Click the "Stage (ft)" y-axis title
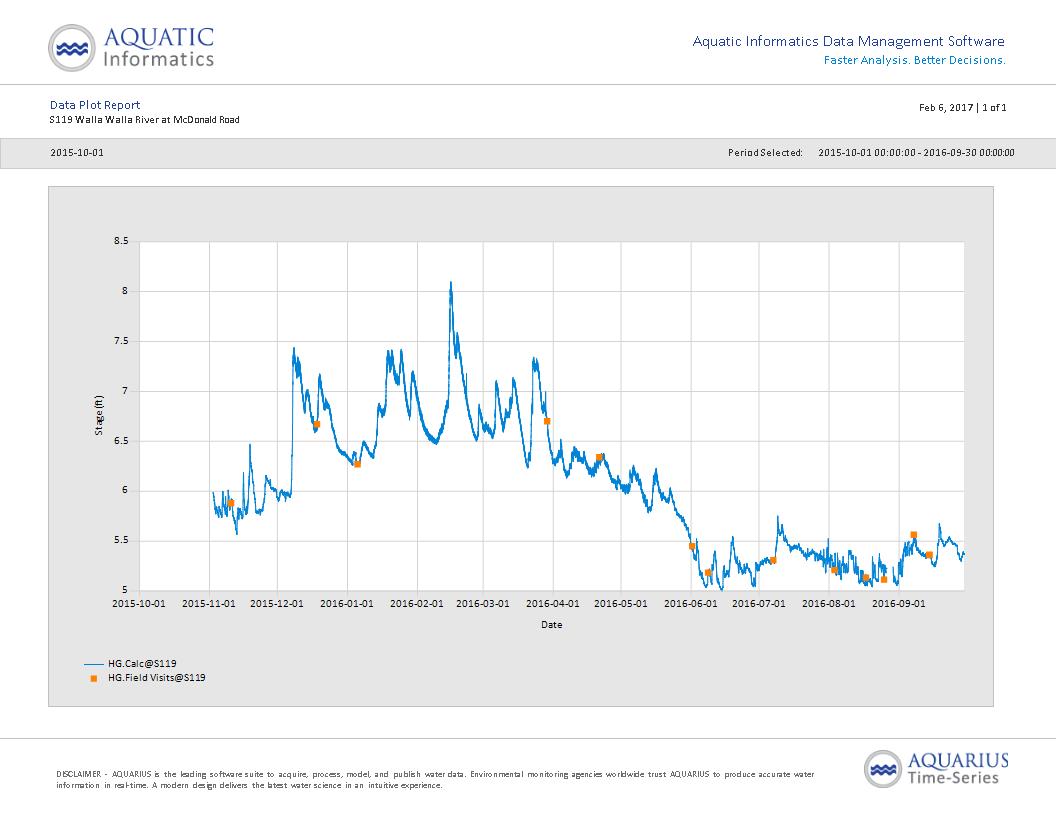Viewport: 1056px width, 816px height. coord(99,415)
